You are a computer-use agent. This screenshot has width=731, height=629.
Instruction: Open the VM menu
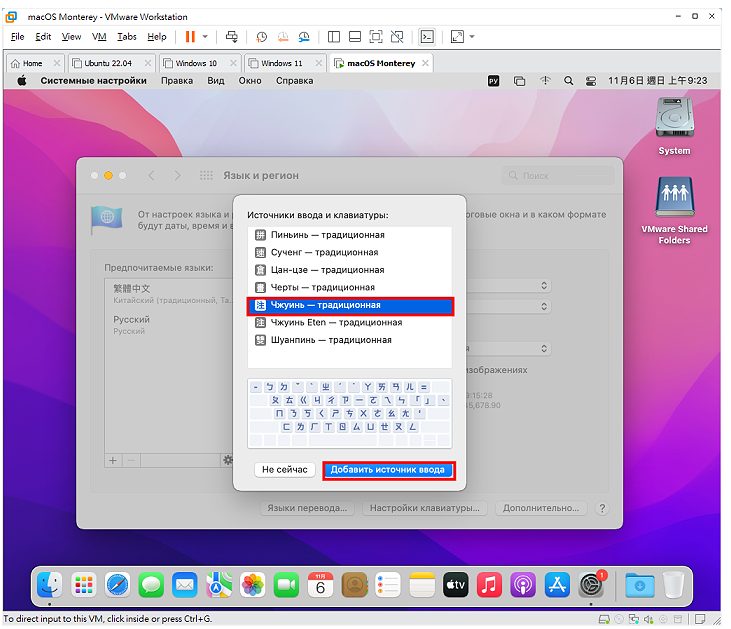99,36
